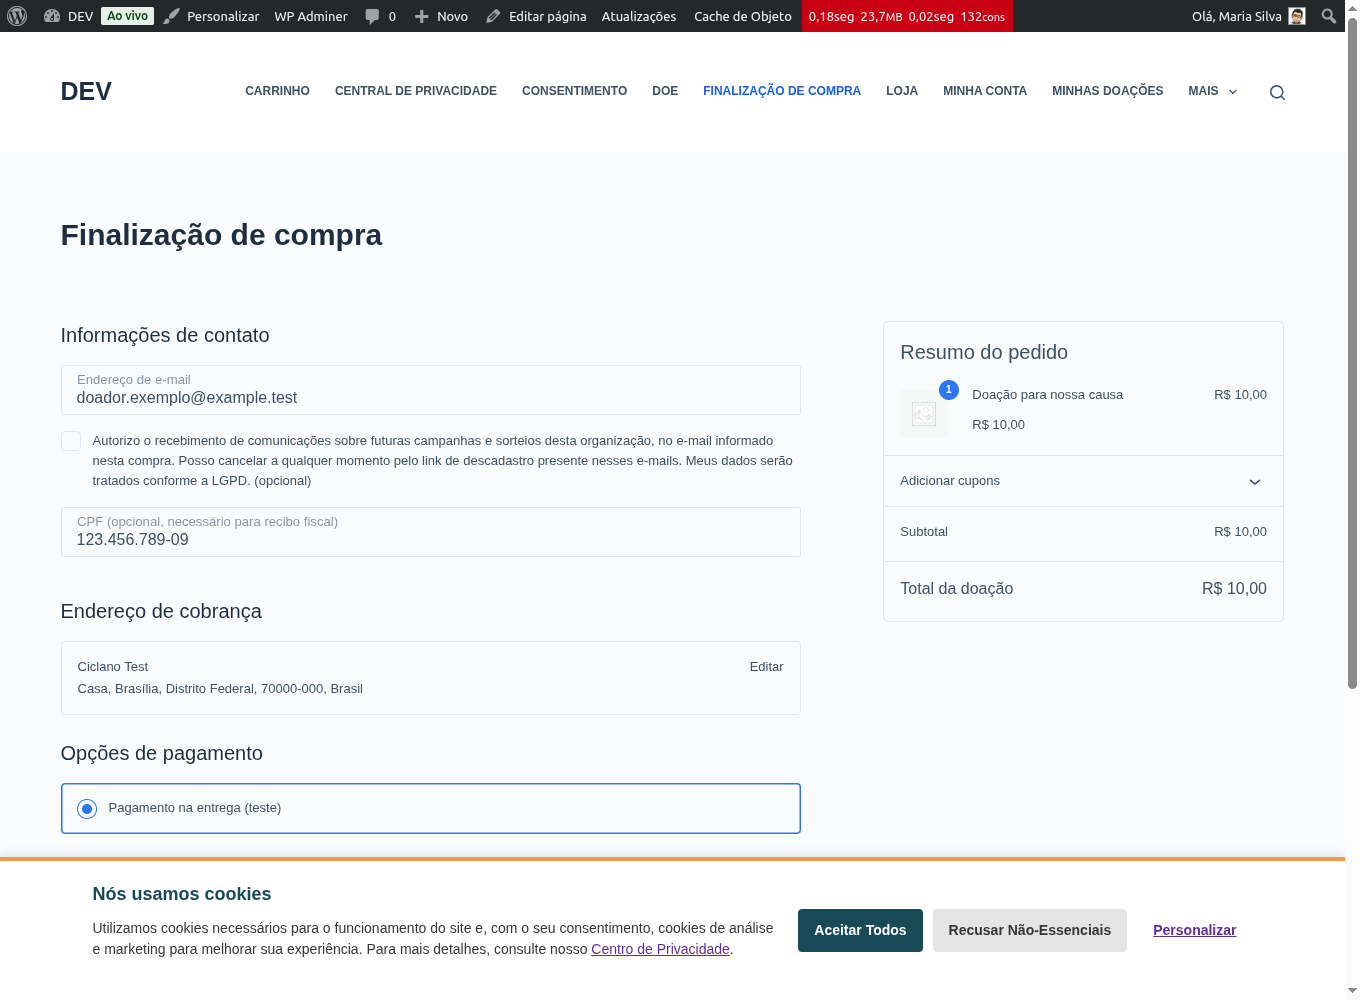Go to LOJA in navigation
This screenshot has width=1360, height=1000.
point(902,91)
